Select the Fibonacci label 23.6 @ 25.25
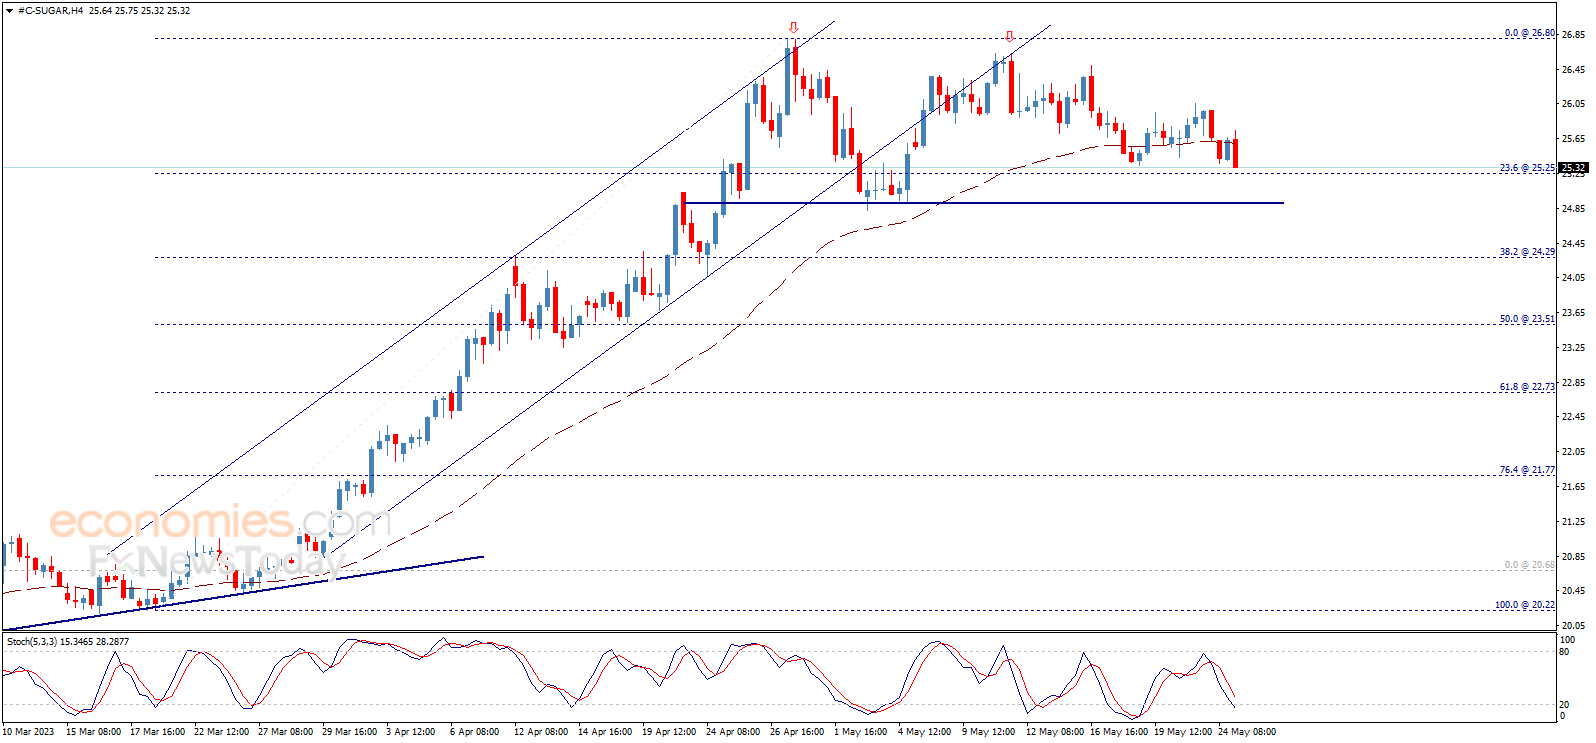 pos(1527,168)
